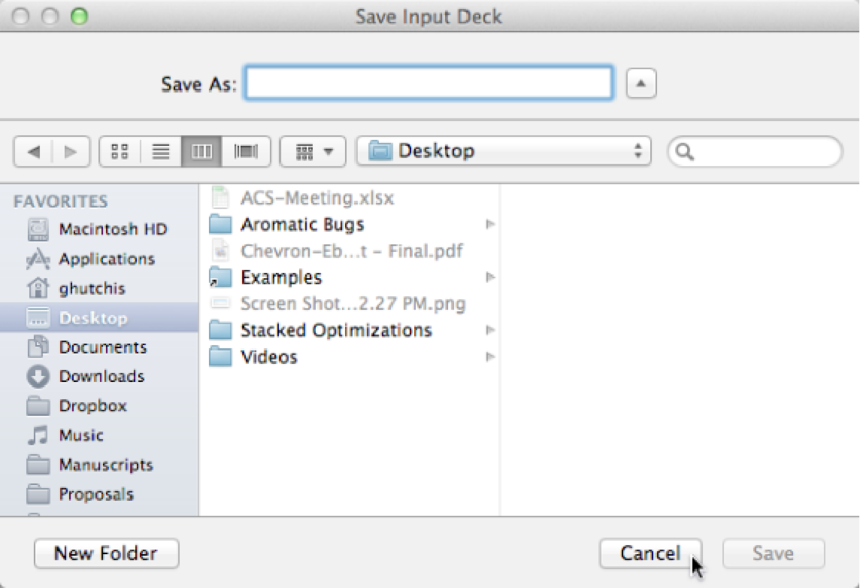
Task: Switch to icon view mode
Action: click(x=120, y=152)
